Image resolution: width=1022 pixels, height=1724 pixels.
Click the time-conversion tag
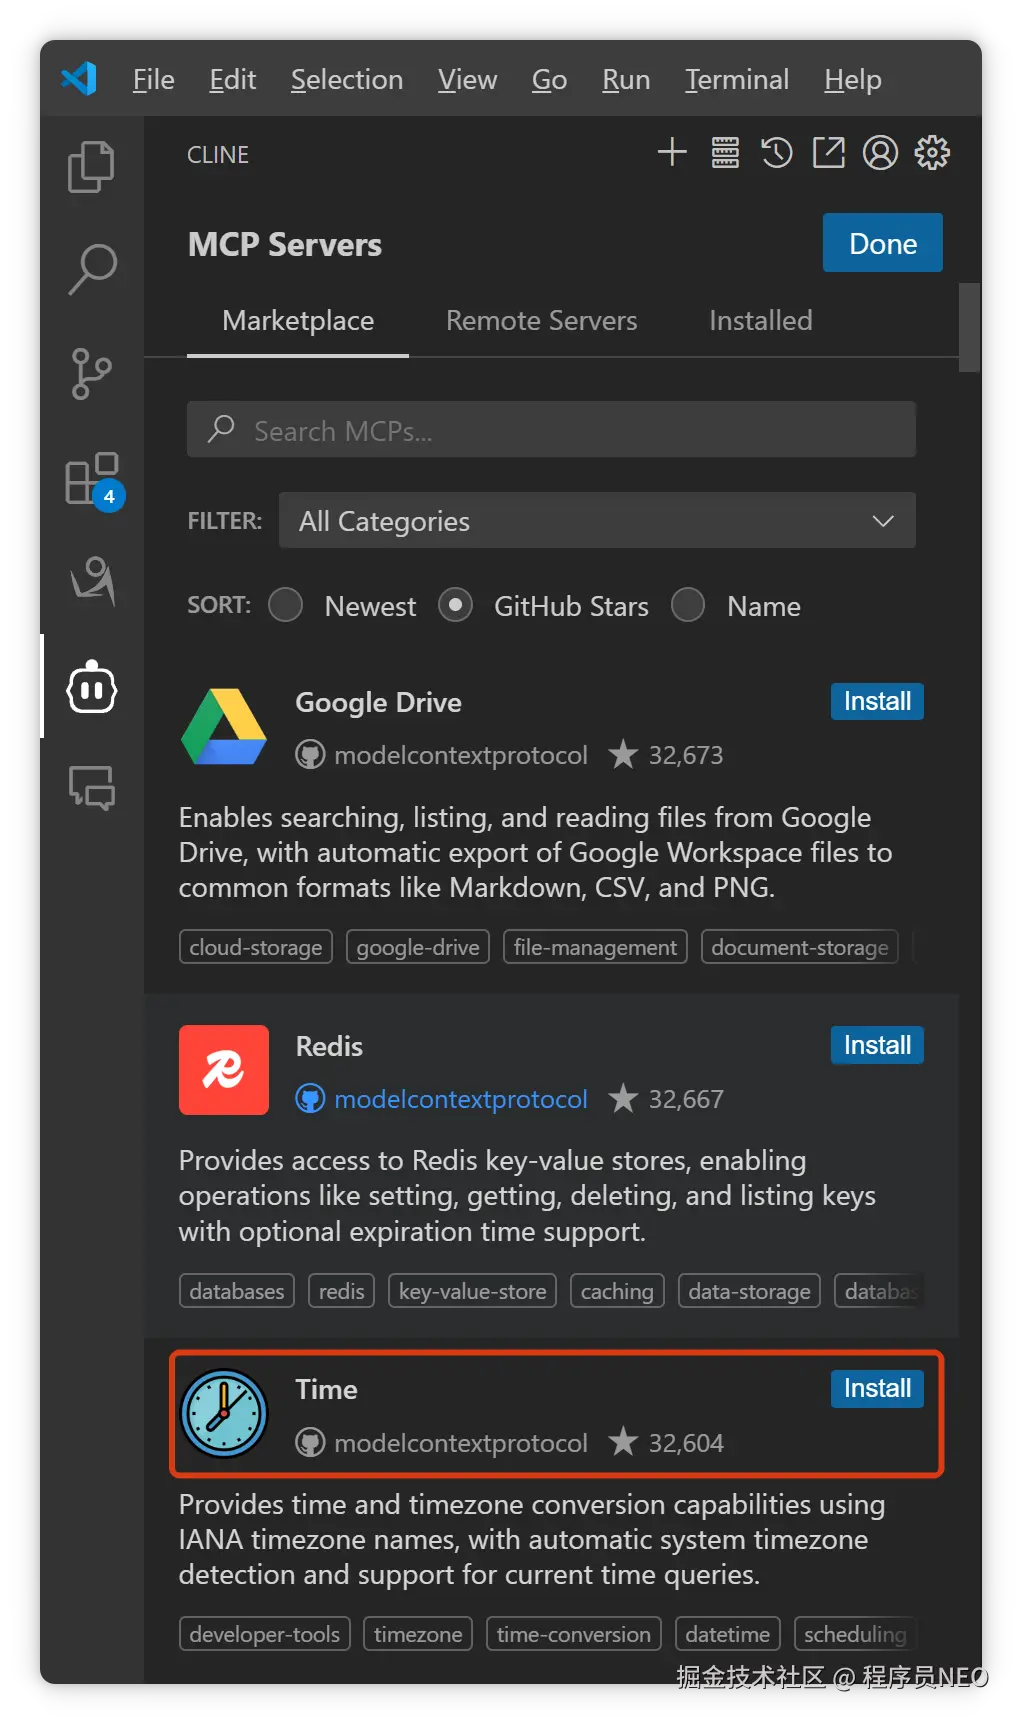pos(574,1634)
